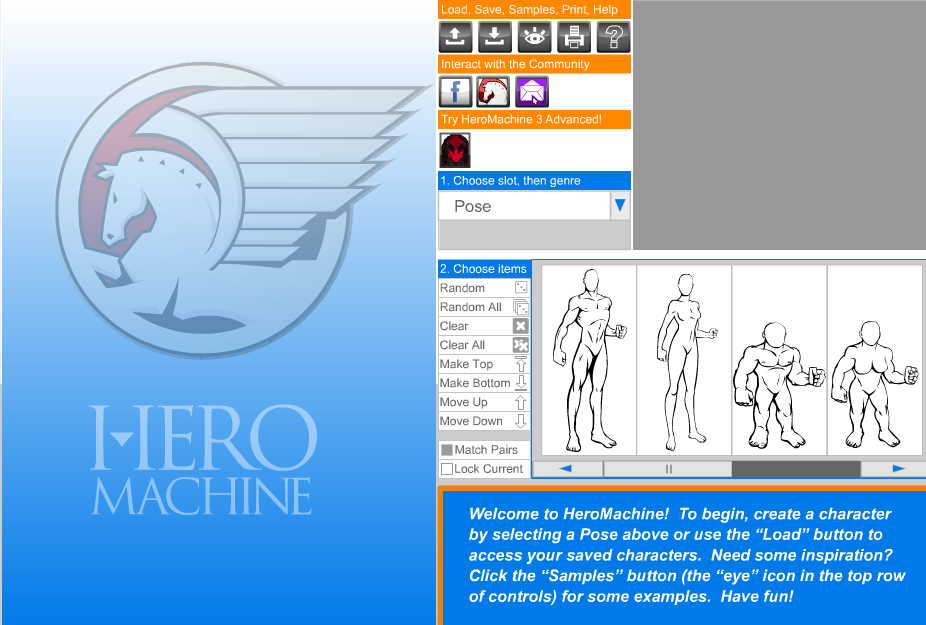Open the Facebook community icon
926x625 pixels.
(455, 92)
